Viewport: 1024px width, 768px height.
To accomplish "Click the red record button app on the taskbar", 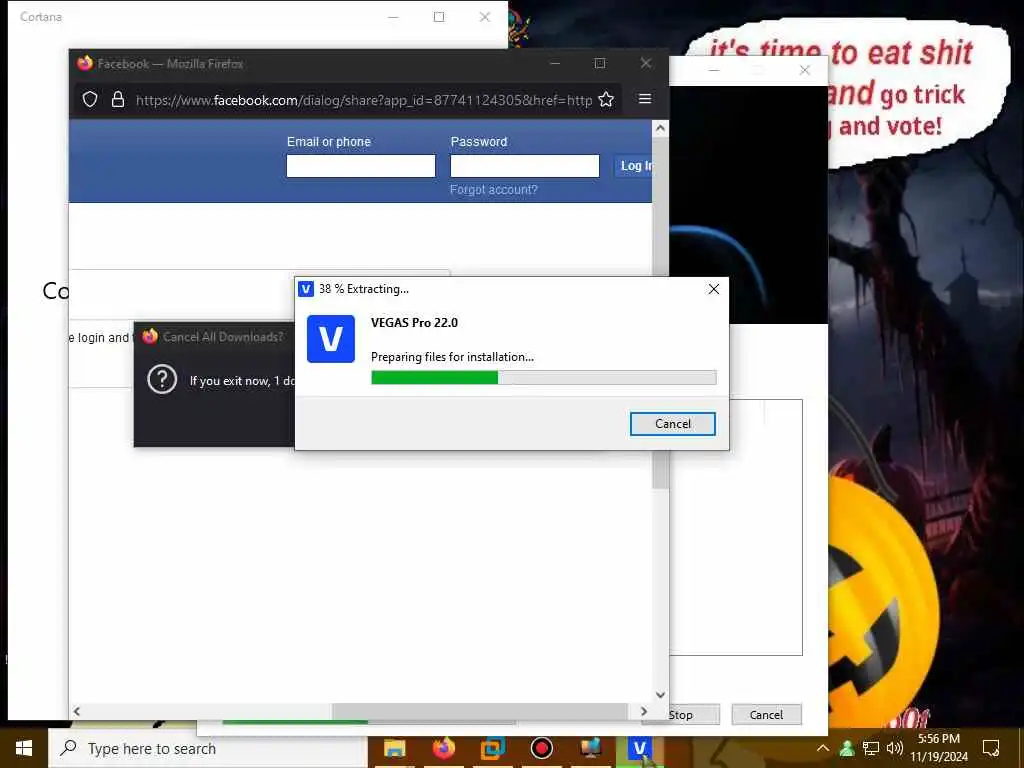I will point(541,748).
